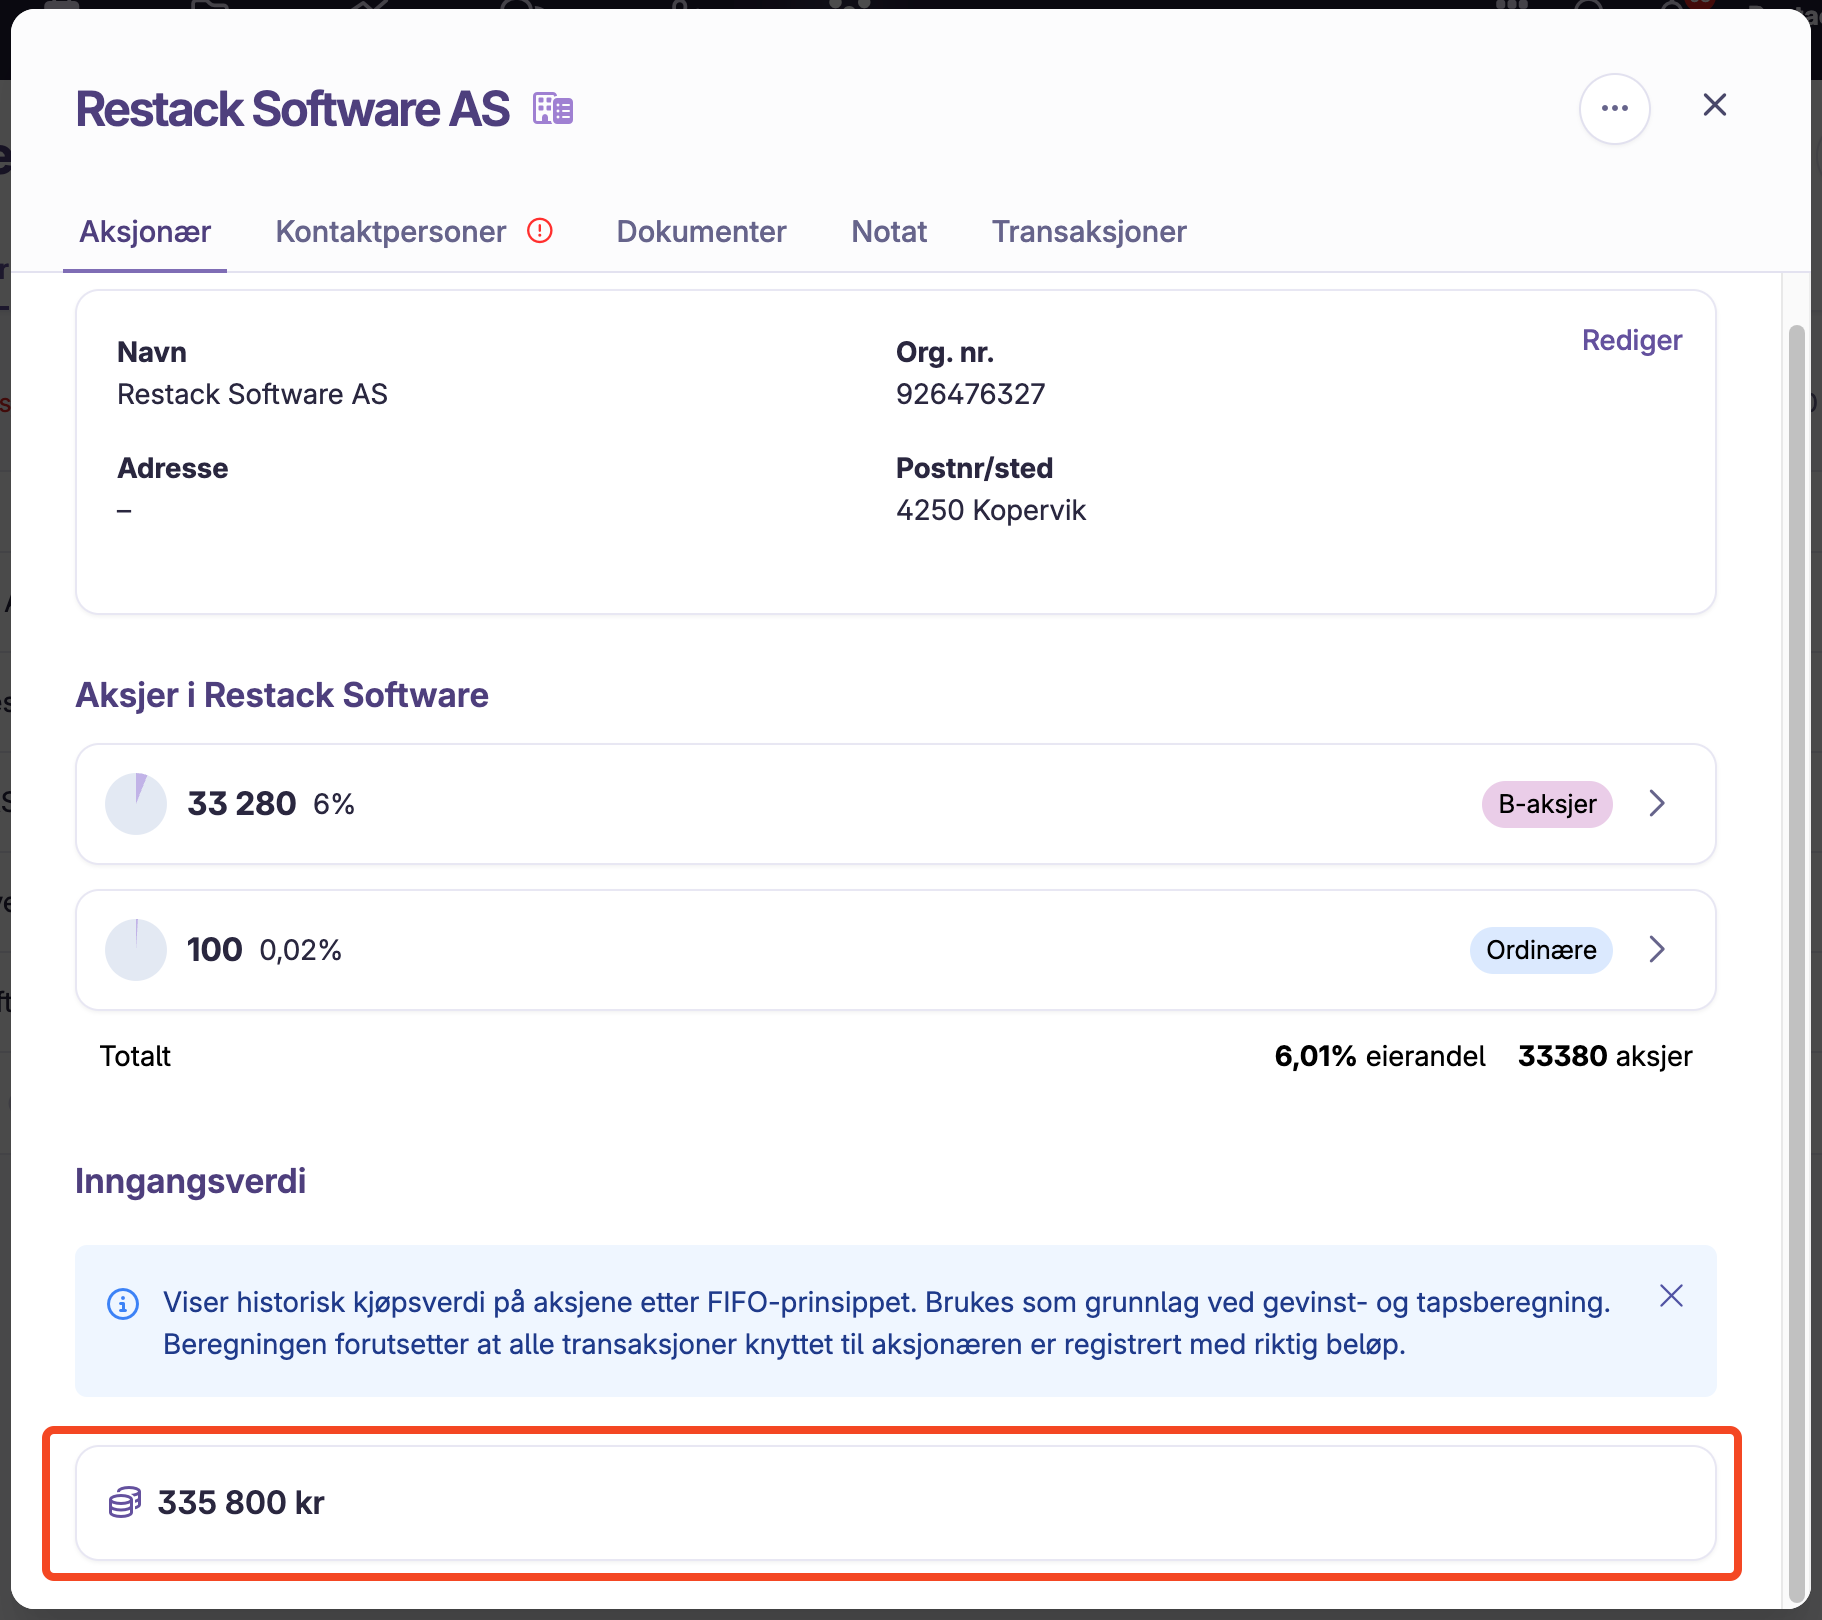Viewport: 1822px width, 1620px height.
Task: Click the company building icon beside the title
Action: (553, 108)
